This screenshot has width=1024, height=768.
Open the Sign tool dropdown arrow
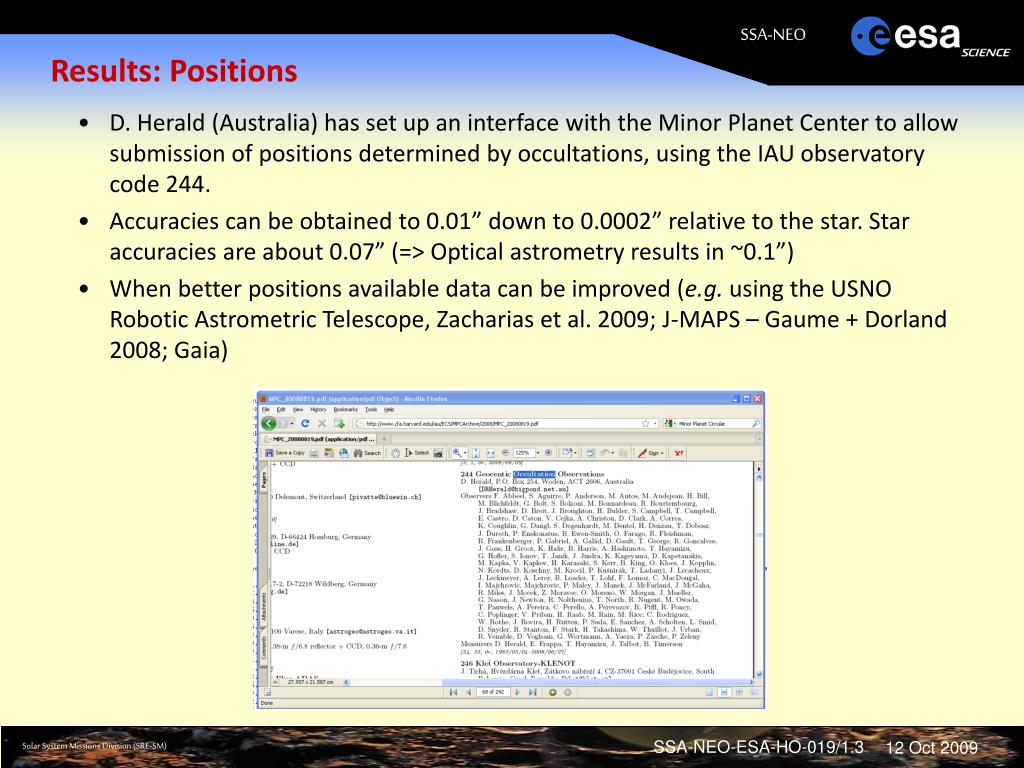662,453
